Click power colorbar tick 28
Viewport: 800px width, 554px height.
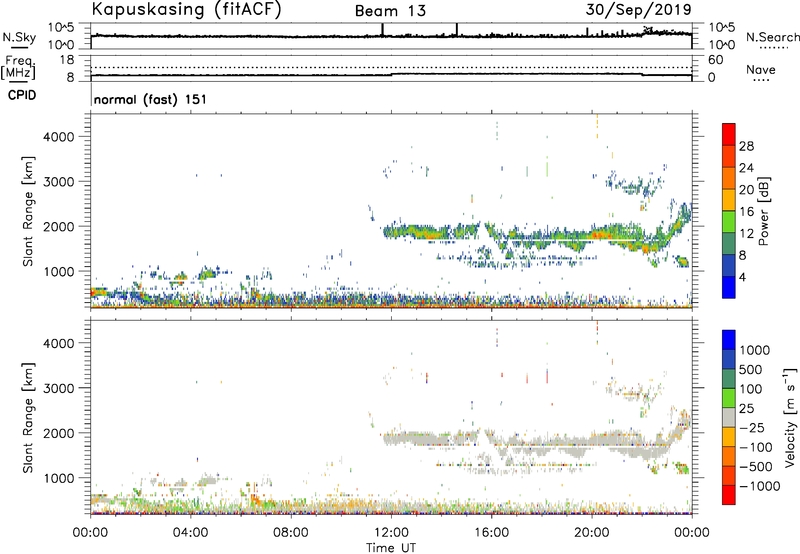(746, 146)
